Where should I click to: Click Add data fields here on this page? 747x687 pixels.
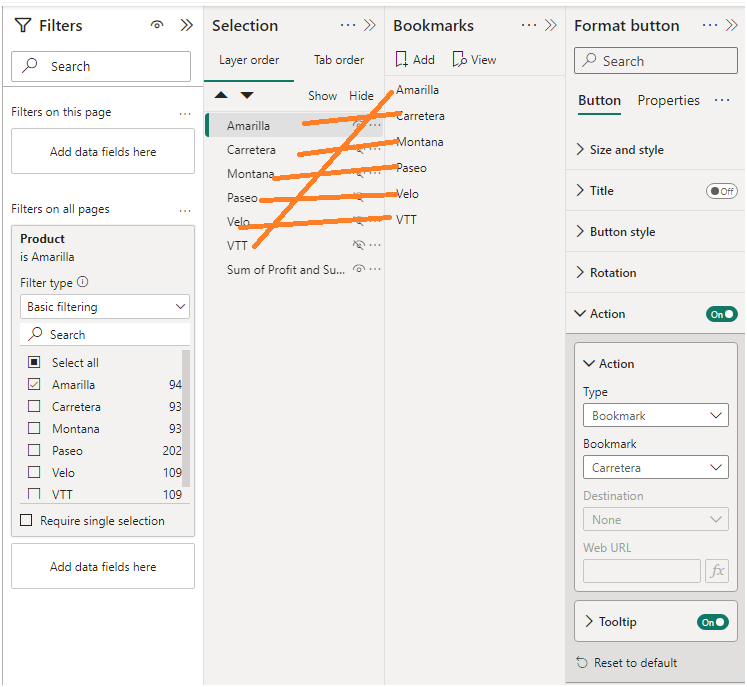pos(103,152)
